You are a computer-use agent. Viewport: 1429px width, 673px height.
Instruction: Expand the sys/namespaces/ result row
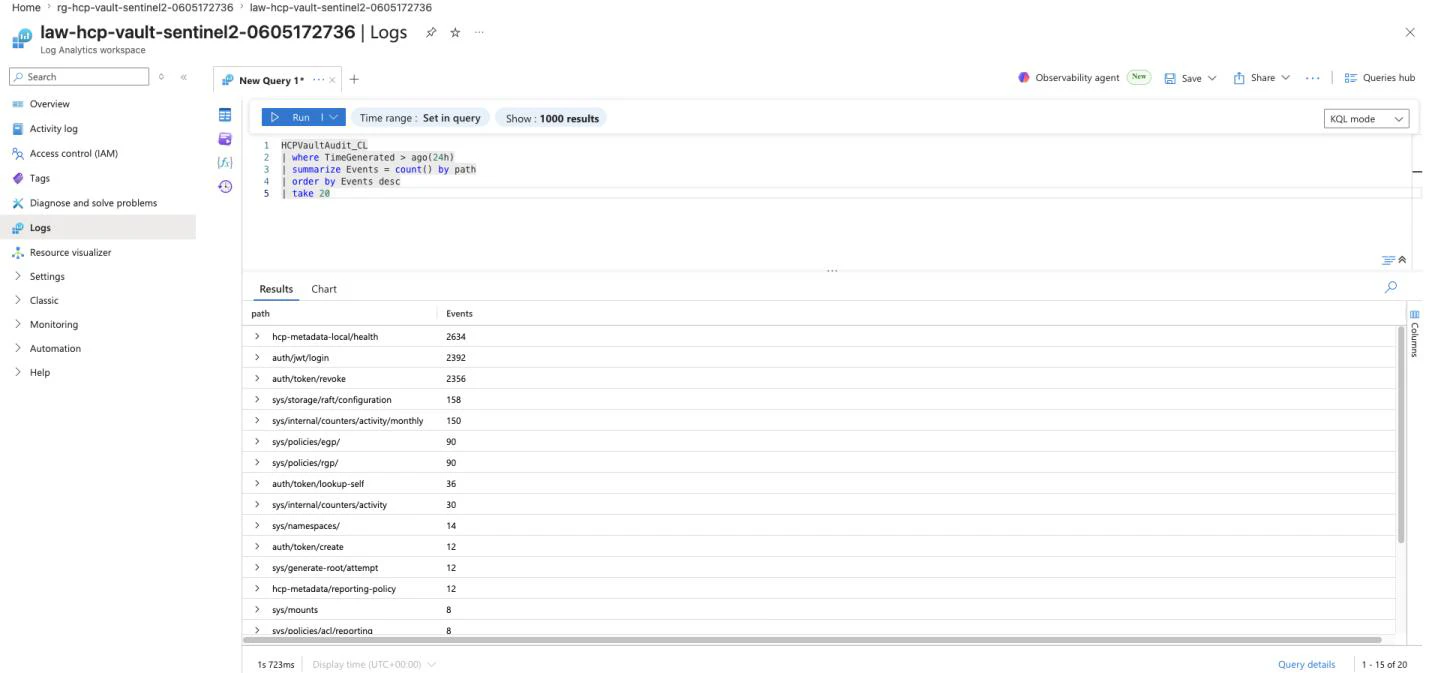click(x=257, y=526)
